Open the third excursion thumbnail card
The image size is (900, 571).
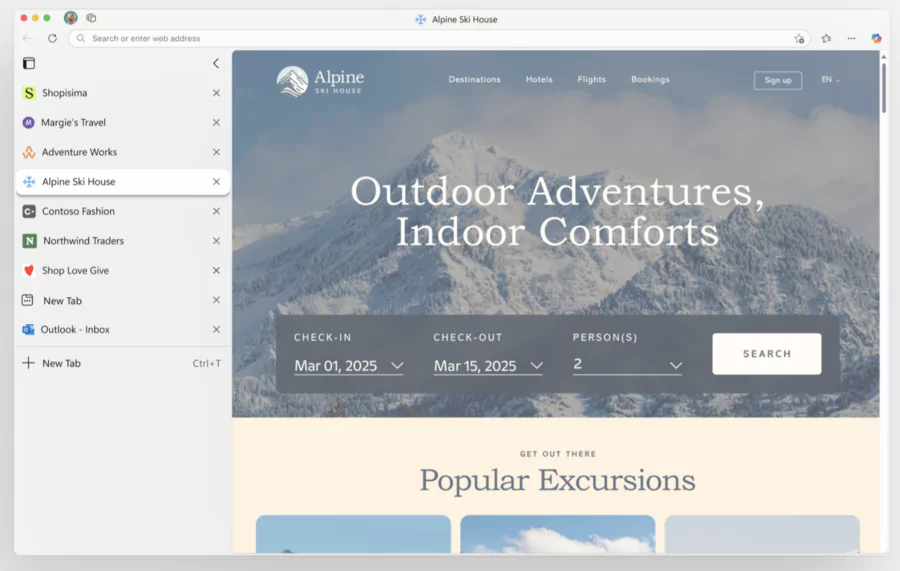point(762,534)
